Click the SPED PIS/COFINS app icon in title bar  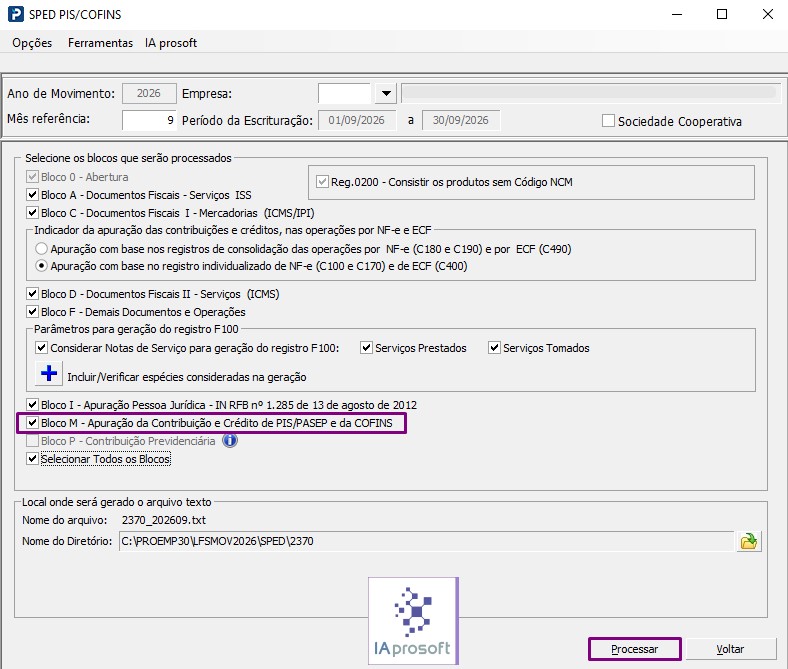coord(16,14)
